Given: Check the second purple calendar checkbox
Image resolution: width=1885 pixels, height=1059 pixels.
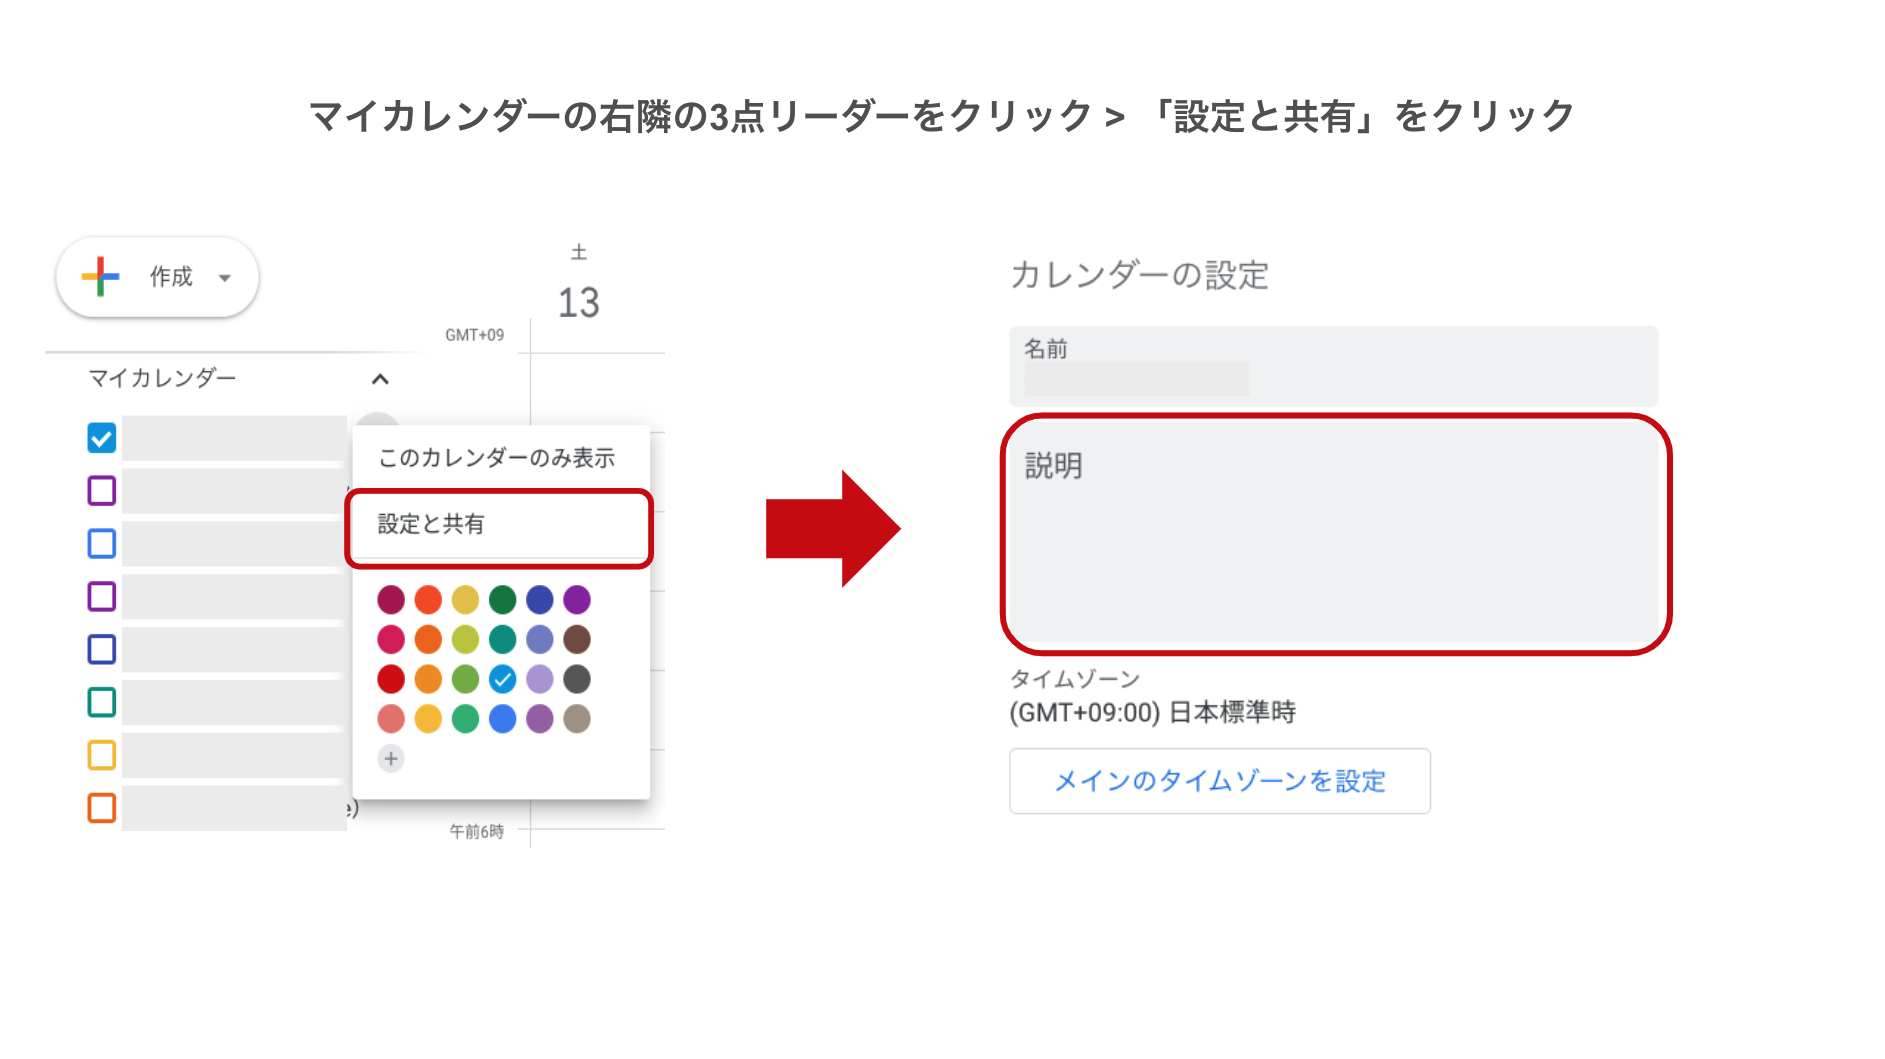Looking at the screenshot, I should pos(102,597).
